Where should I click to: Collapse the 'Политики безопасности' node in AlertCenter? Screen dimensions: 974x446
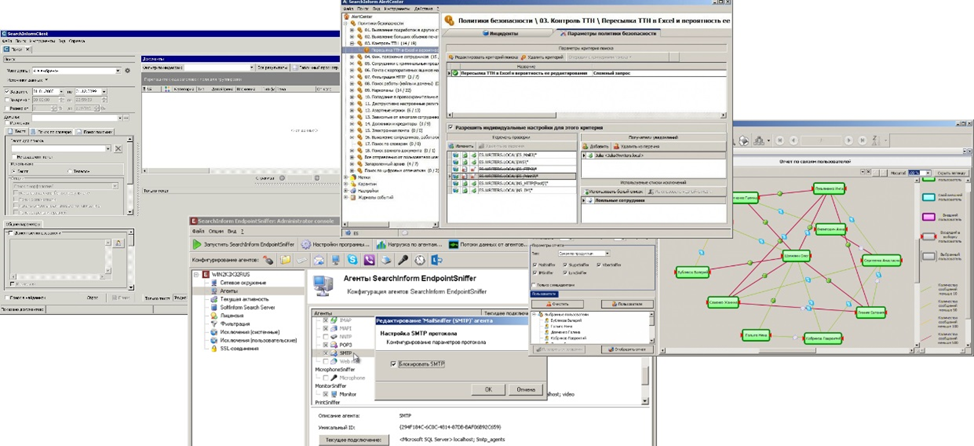point(346,22)
